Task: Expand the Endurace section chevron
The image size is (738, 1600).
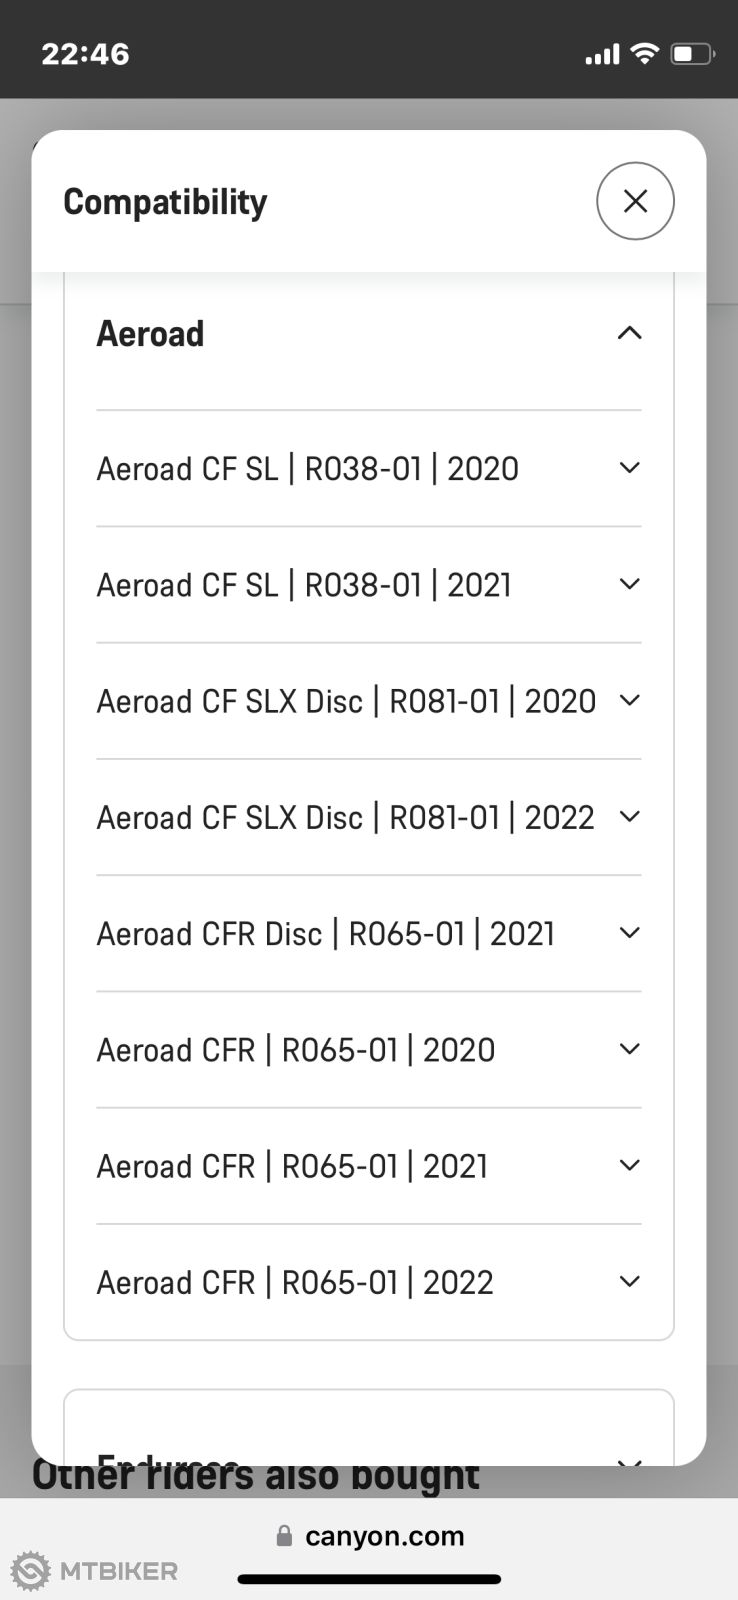Action: click(x=629, y=1460)
